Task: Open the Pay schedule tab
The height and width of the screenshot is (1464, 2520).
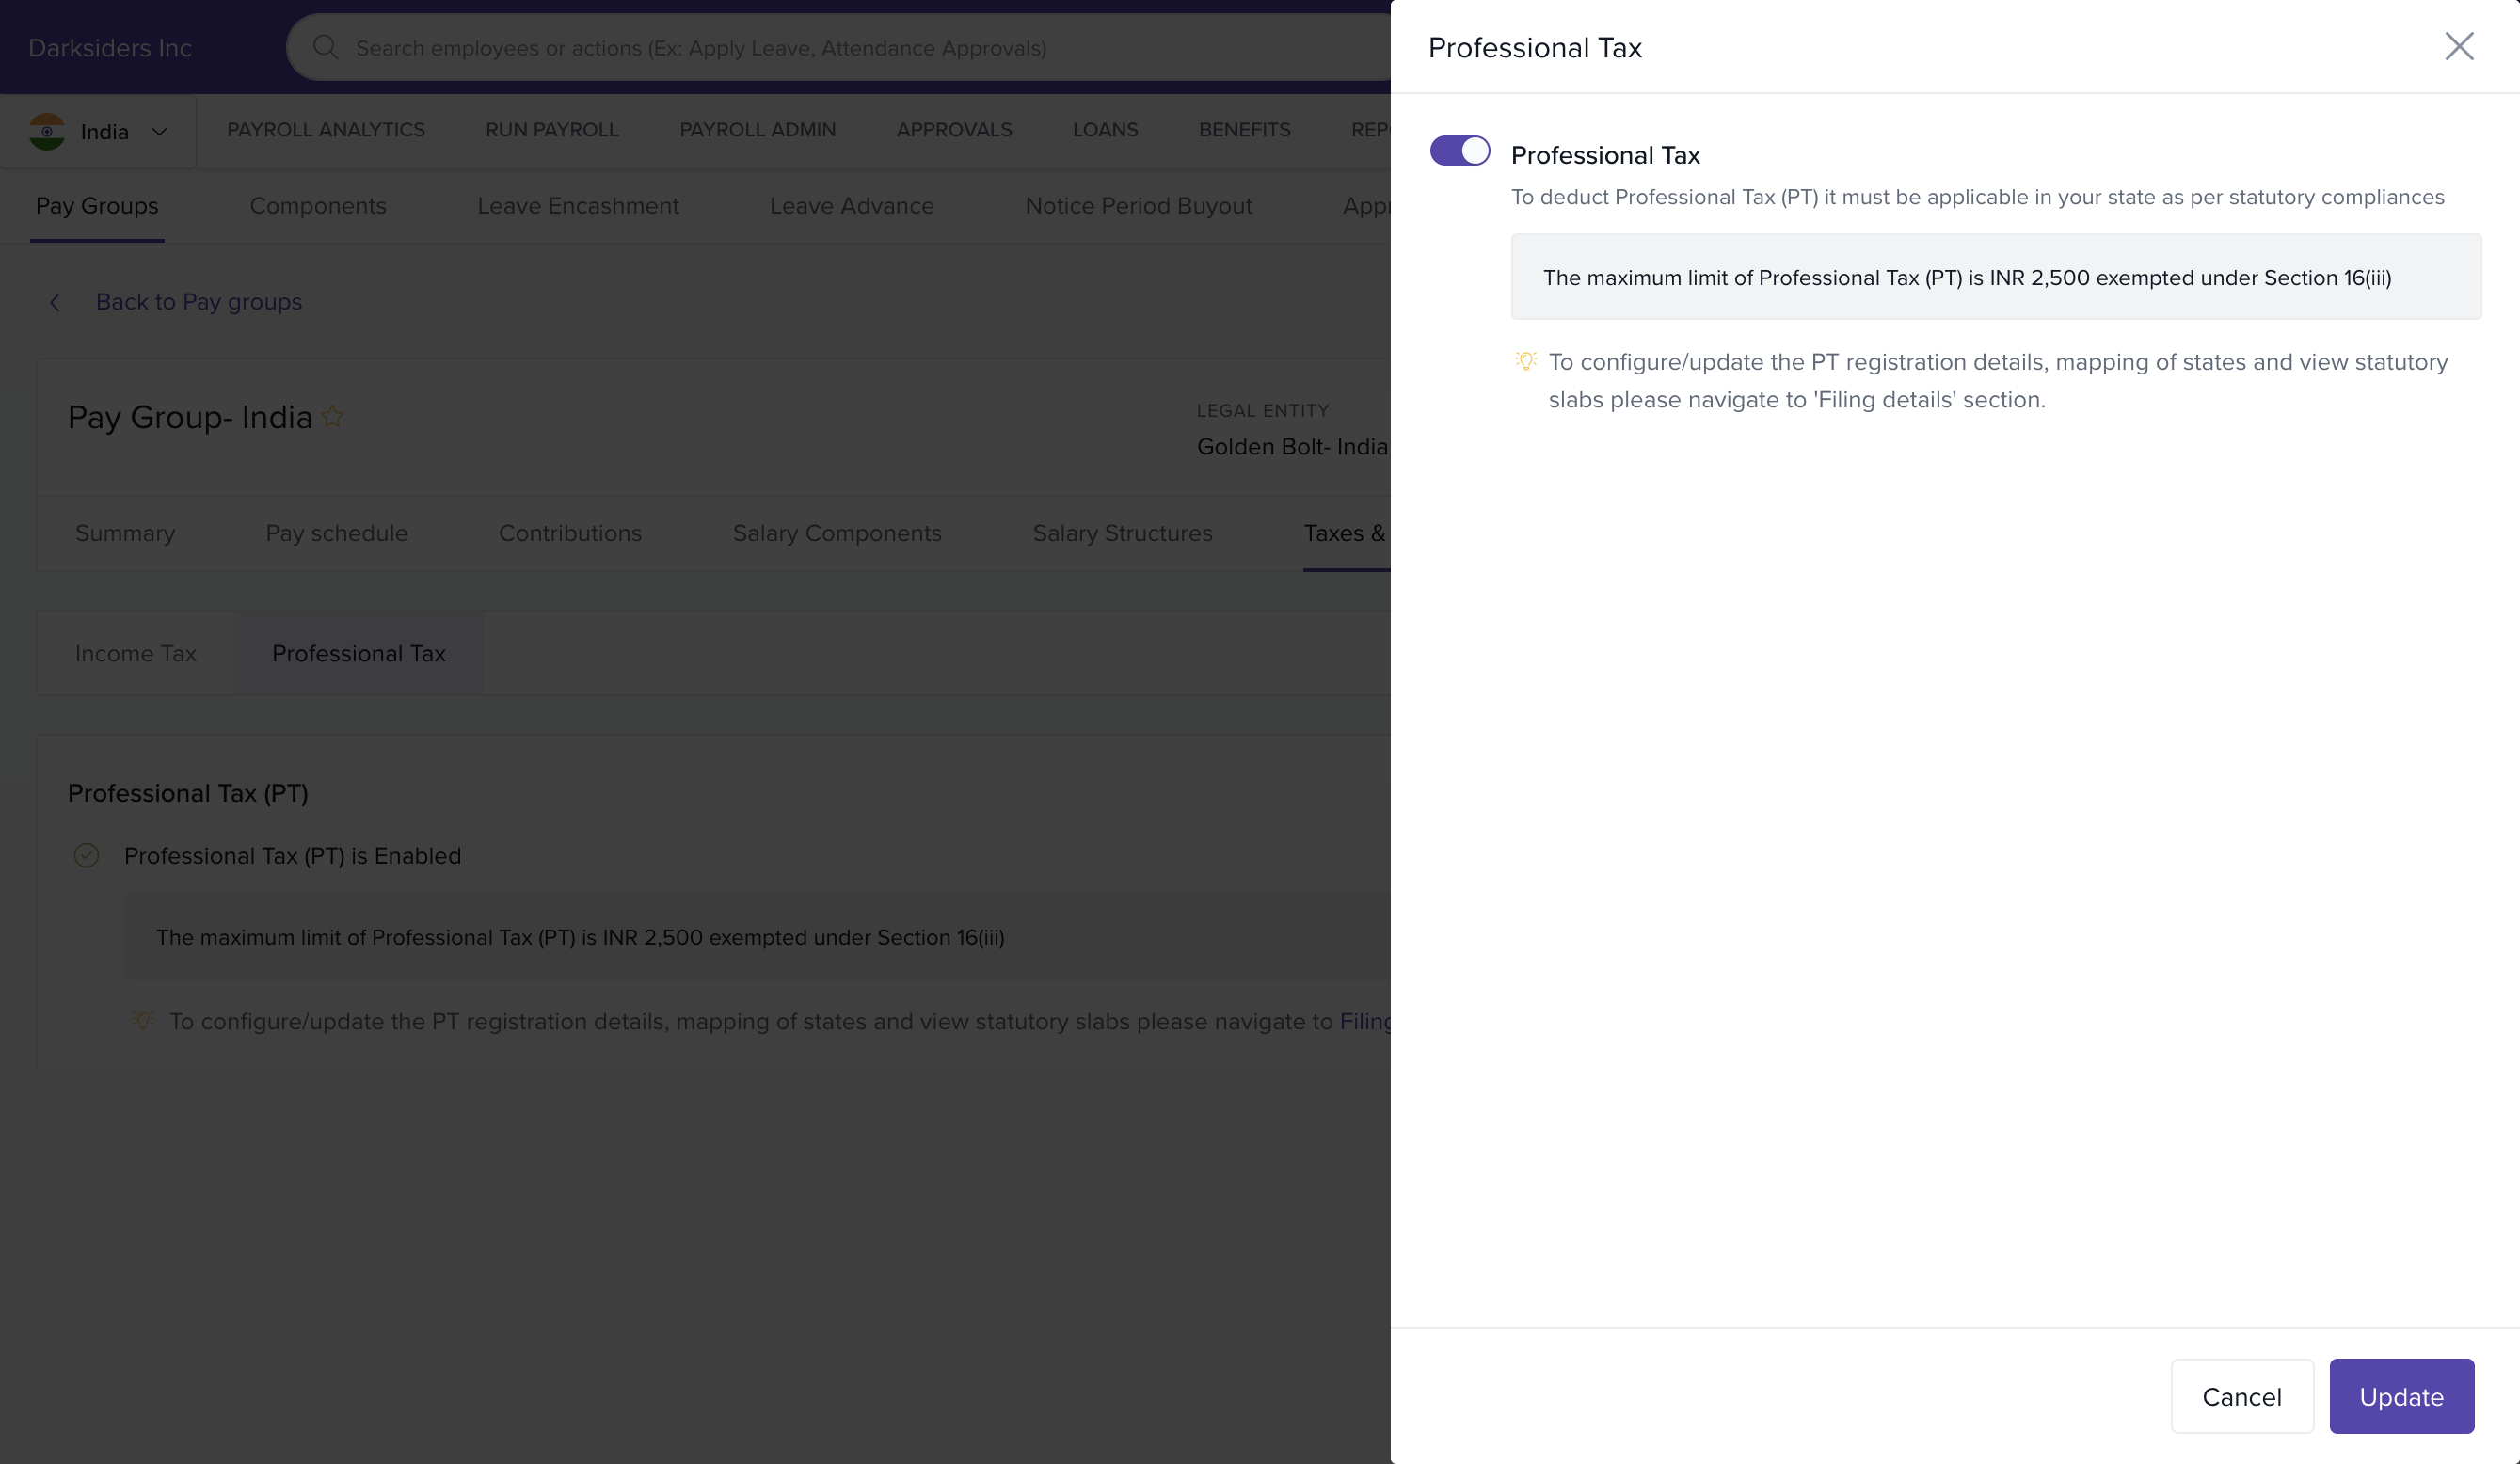Action: [336, 533]
